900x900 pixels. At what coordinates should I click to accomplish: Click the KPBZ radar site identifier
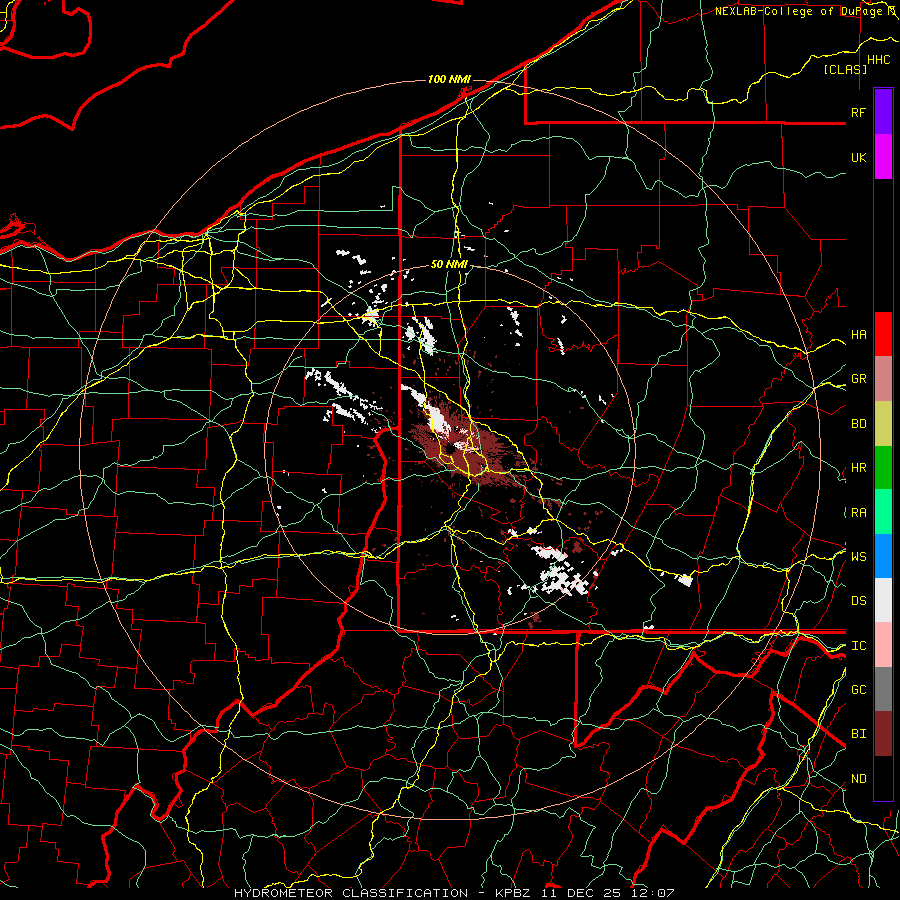click(x=513, y=893)
